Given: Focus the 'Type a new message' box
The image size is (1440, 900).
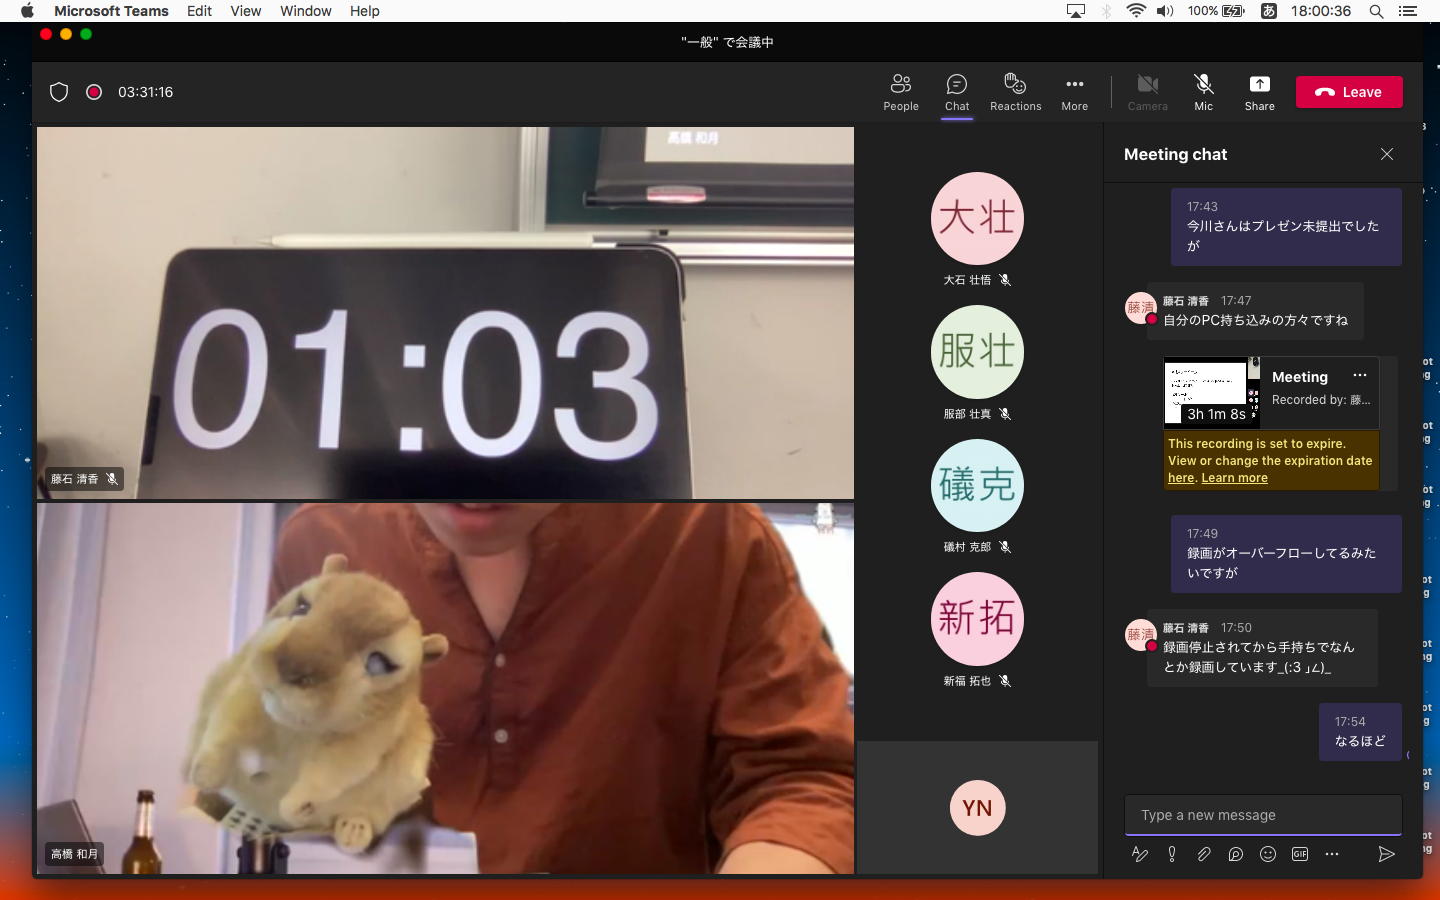Looking at the screenshot, I should click(x=1263, y=815).
